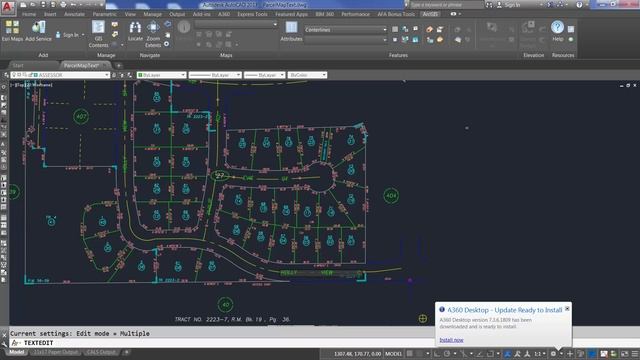Open the AutoCAD application menu button
Image resolution: width=640 pixels, height=360 pixels.
coord(8,7)
